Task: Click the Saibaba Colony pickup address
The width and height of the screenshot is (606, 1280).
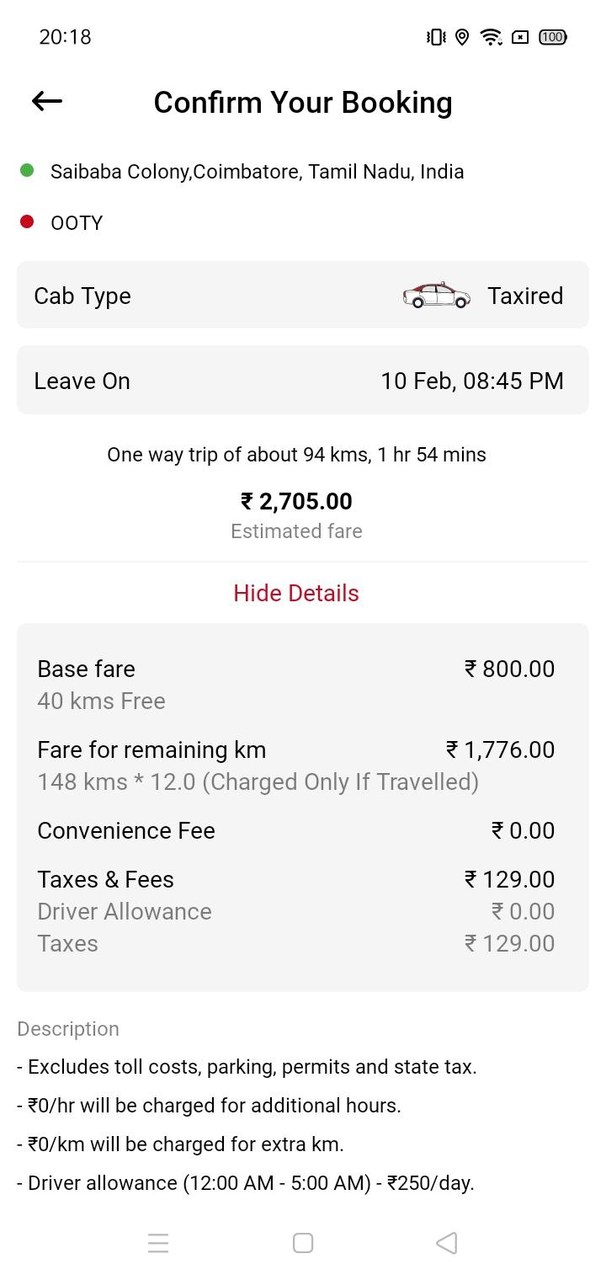Action: point(256,171)
